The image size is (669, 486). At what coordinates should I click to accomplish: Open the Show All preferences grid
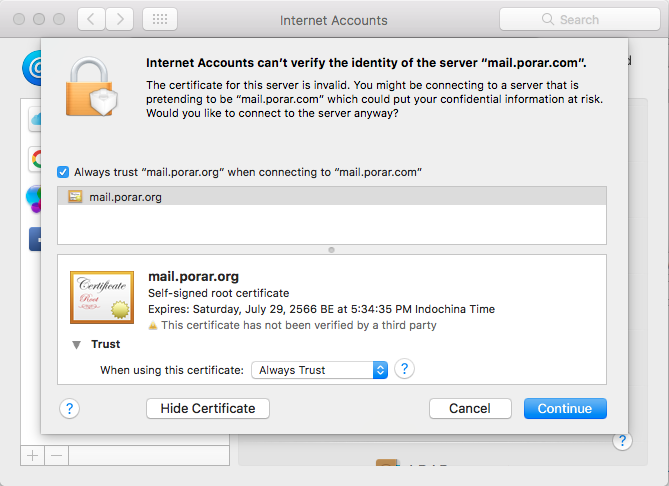(x=161, y=19)
